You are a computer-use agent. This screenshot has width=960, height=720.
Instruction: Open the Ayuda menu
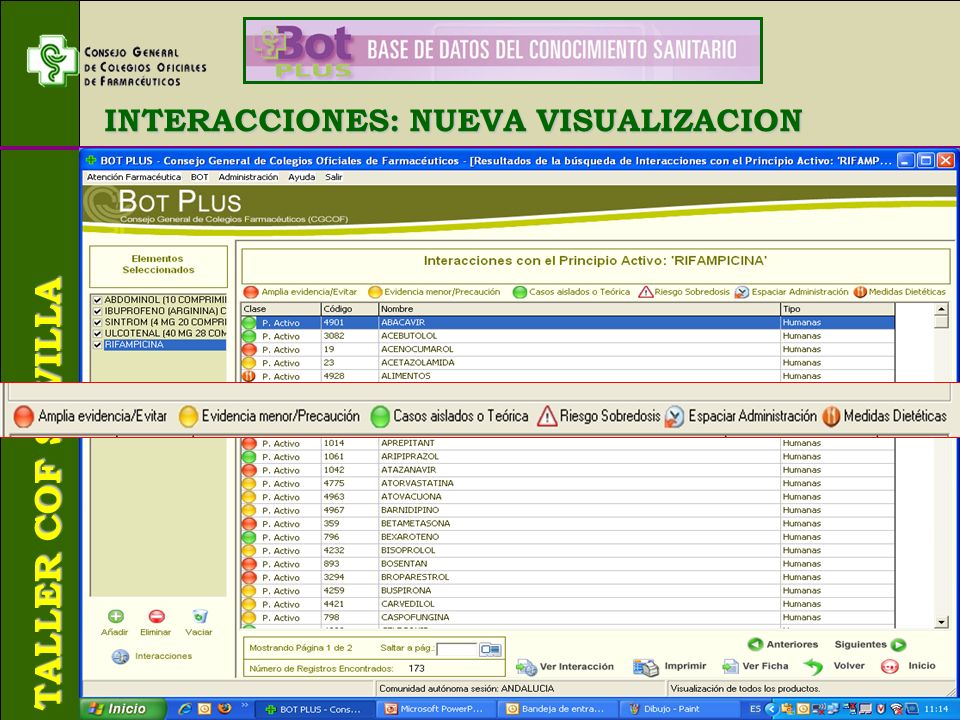coord(301,177)
